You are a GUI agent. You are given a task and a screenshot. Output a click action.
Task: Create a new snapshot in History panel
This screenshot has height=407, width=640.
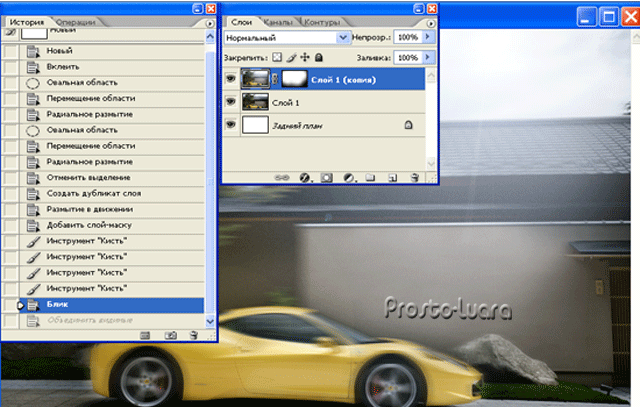(x=171, y=336)
